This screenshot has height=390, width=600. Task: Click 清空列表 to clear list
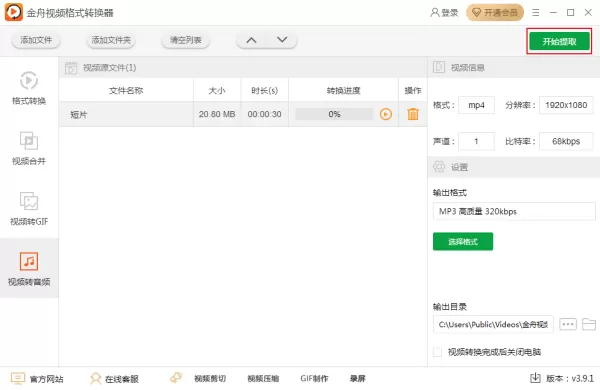click(x=186, y=40)
